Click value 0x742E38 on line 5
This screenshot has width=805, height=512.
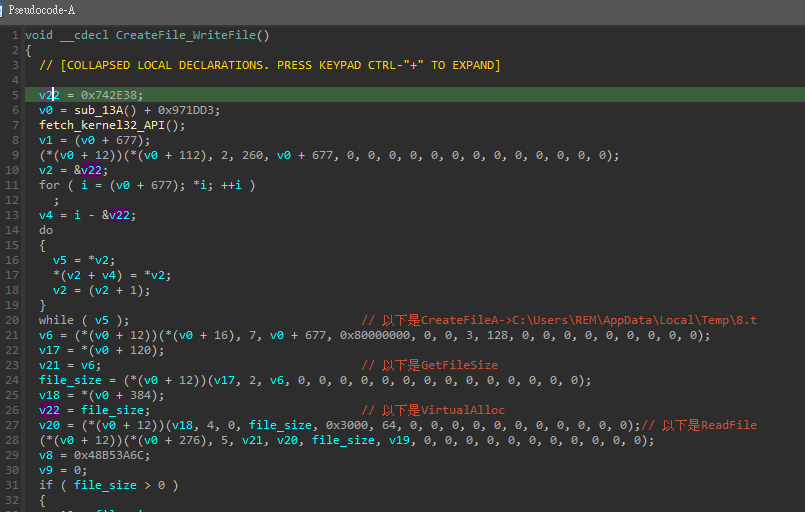[x=109, y=95]
